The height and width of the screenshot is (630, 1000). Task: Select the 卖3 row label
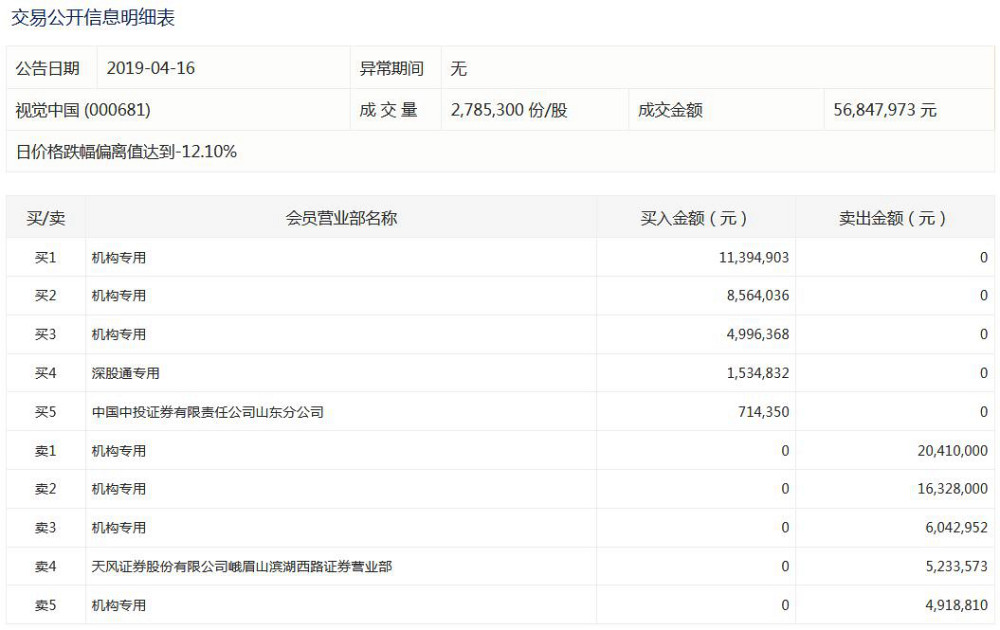coord(45,528)
